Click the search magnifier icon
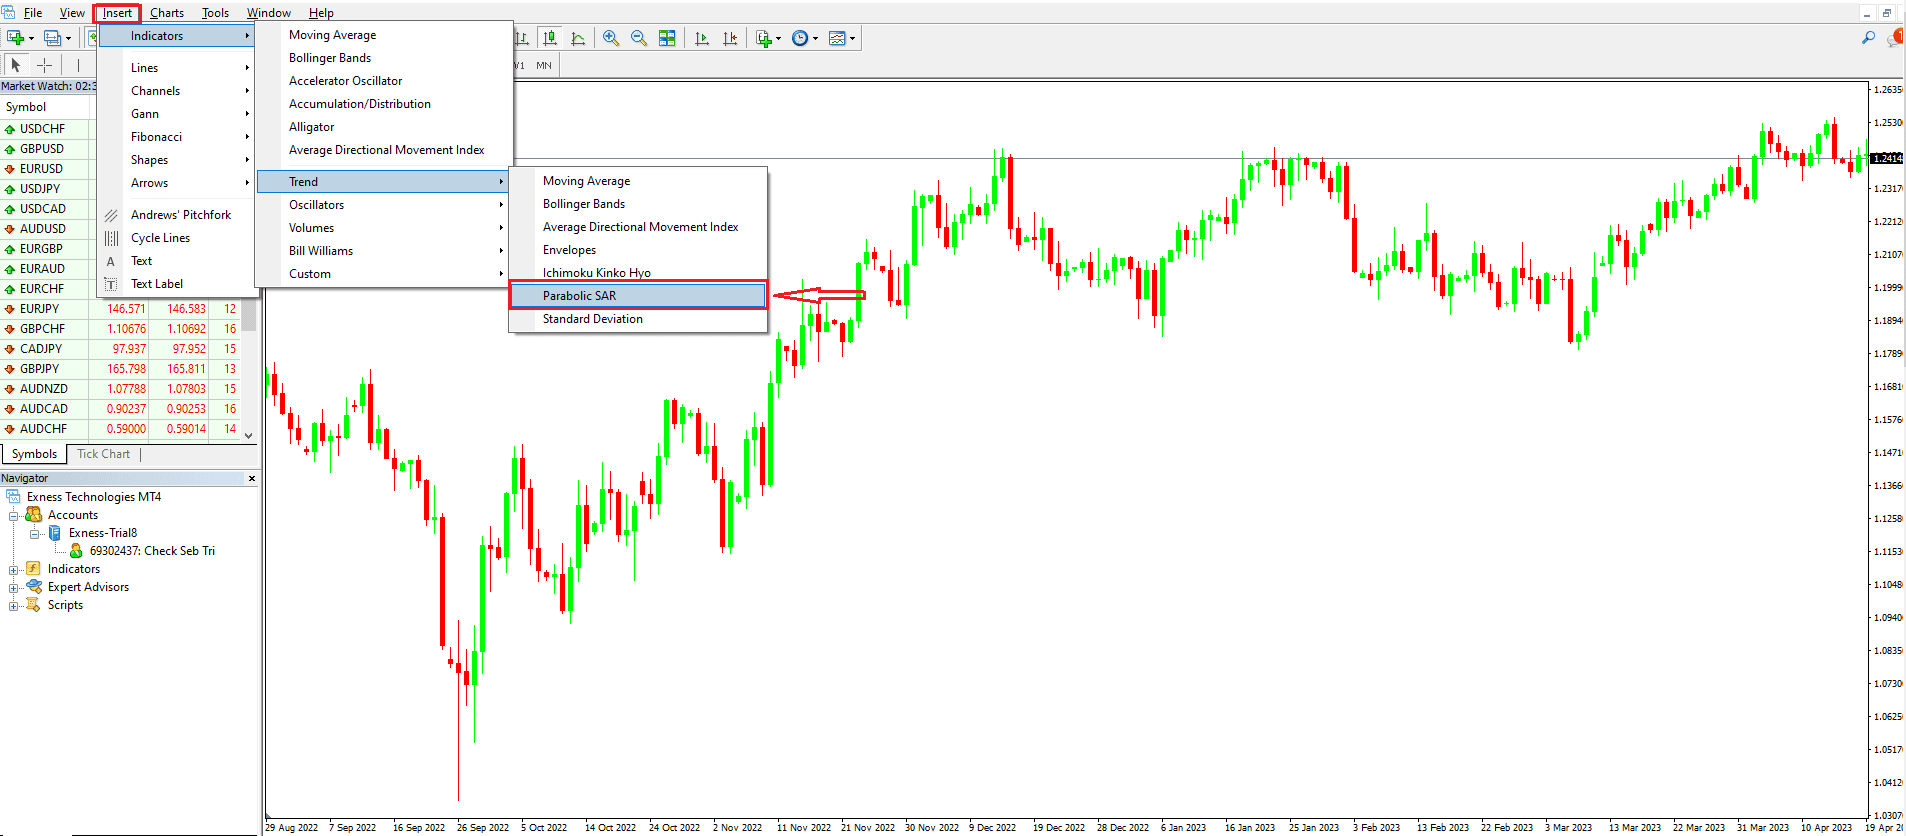Screen dimensions: 1906x836 pos(1868,38)
